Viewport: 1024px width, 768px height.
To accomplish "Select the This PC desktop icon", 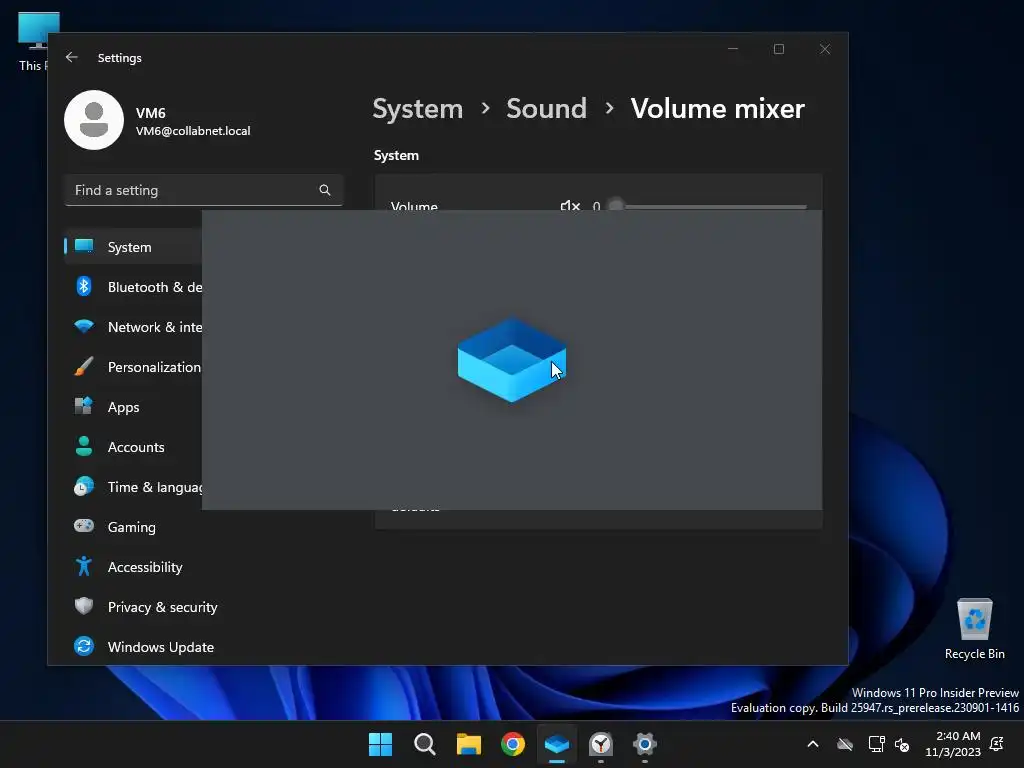I will (x=33, y=40).
